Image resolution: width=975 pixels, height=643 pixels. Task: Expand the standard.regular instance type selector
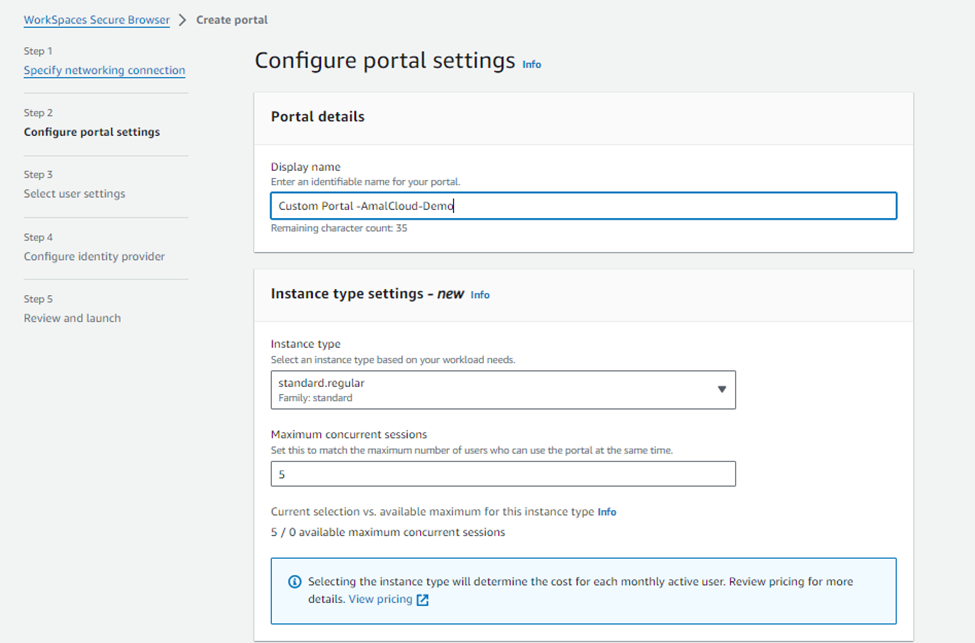click(x=503, y=390)
